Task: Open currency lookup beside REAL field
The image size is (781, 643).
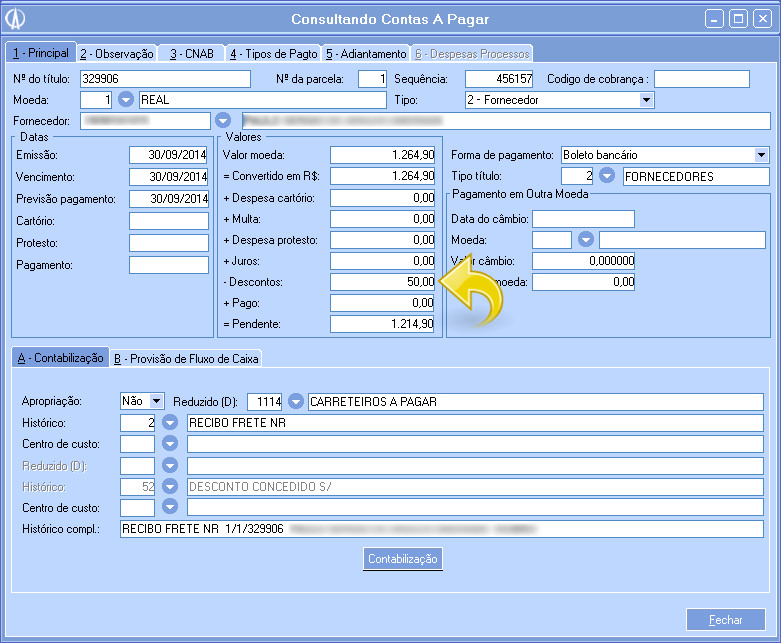Action: [126, 100]
